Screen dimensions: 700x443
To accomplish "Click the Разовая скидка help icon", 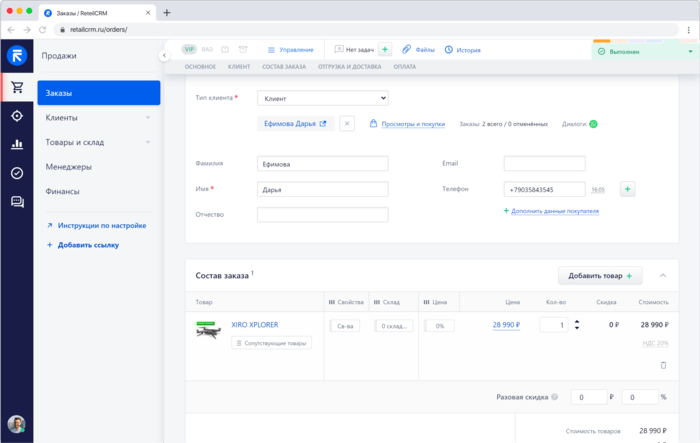I will 554,397.
